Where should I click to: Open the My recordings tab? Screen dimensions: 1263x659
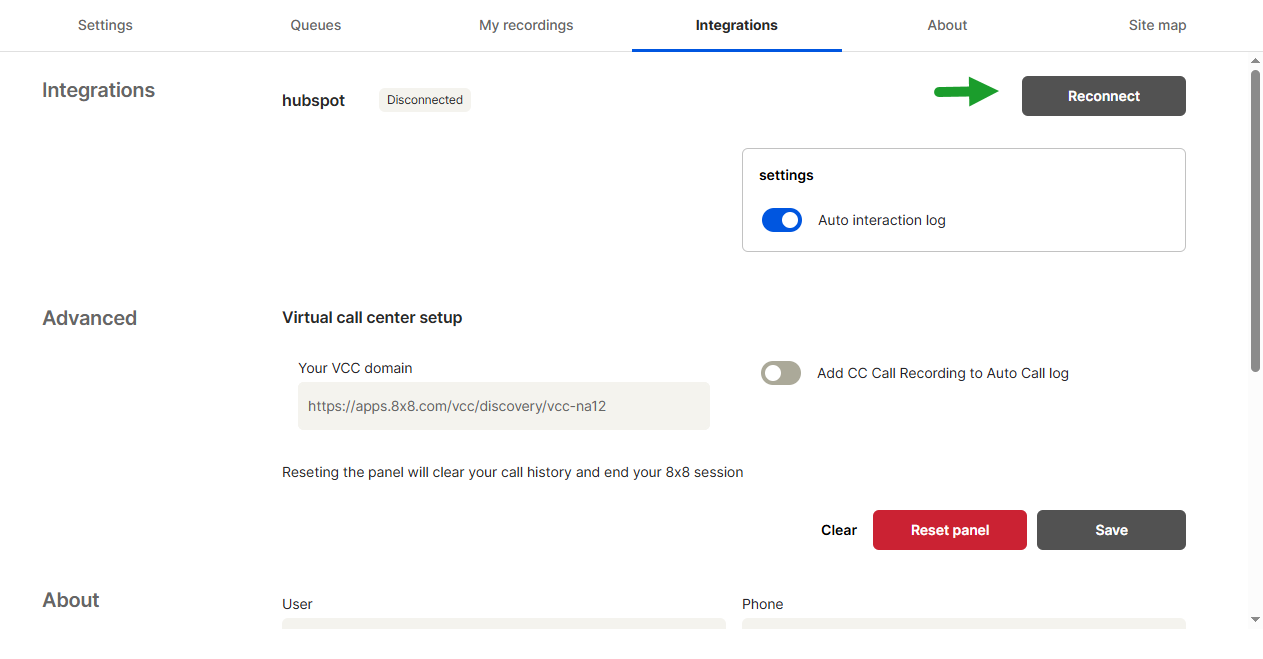526,25
